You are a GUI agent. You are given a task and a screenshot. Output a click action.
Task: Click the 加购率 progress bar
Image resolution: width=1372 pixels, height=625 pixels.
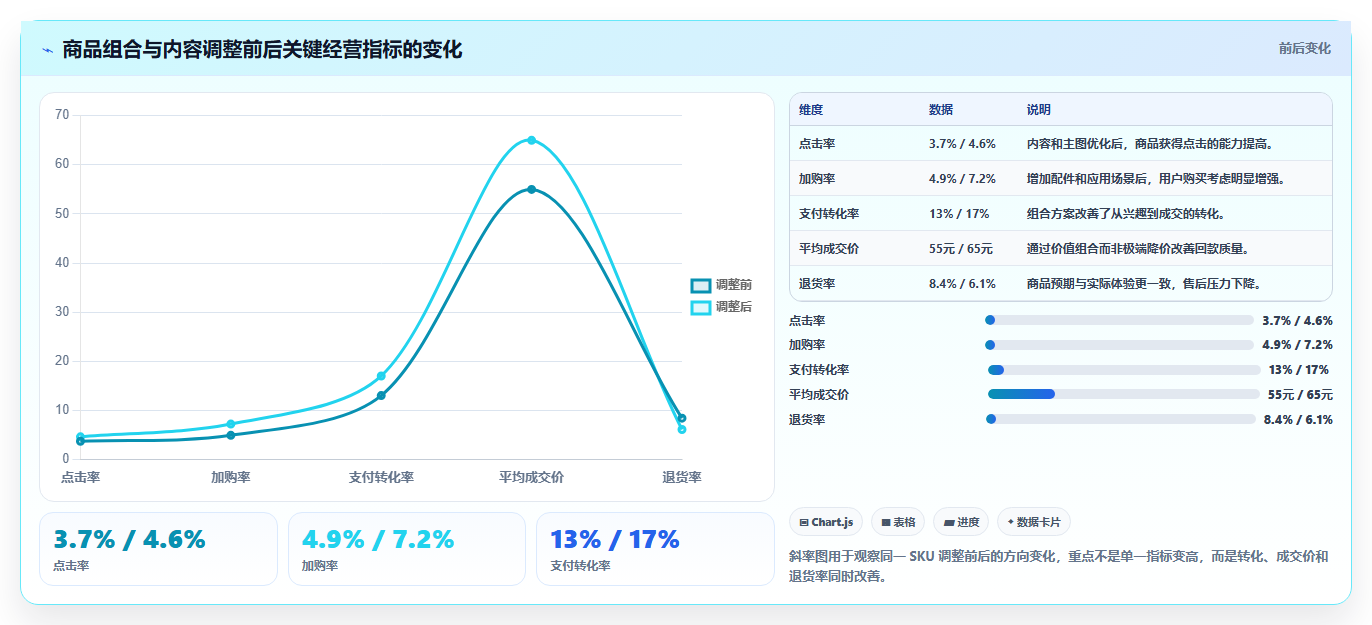(1119, 345)
